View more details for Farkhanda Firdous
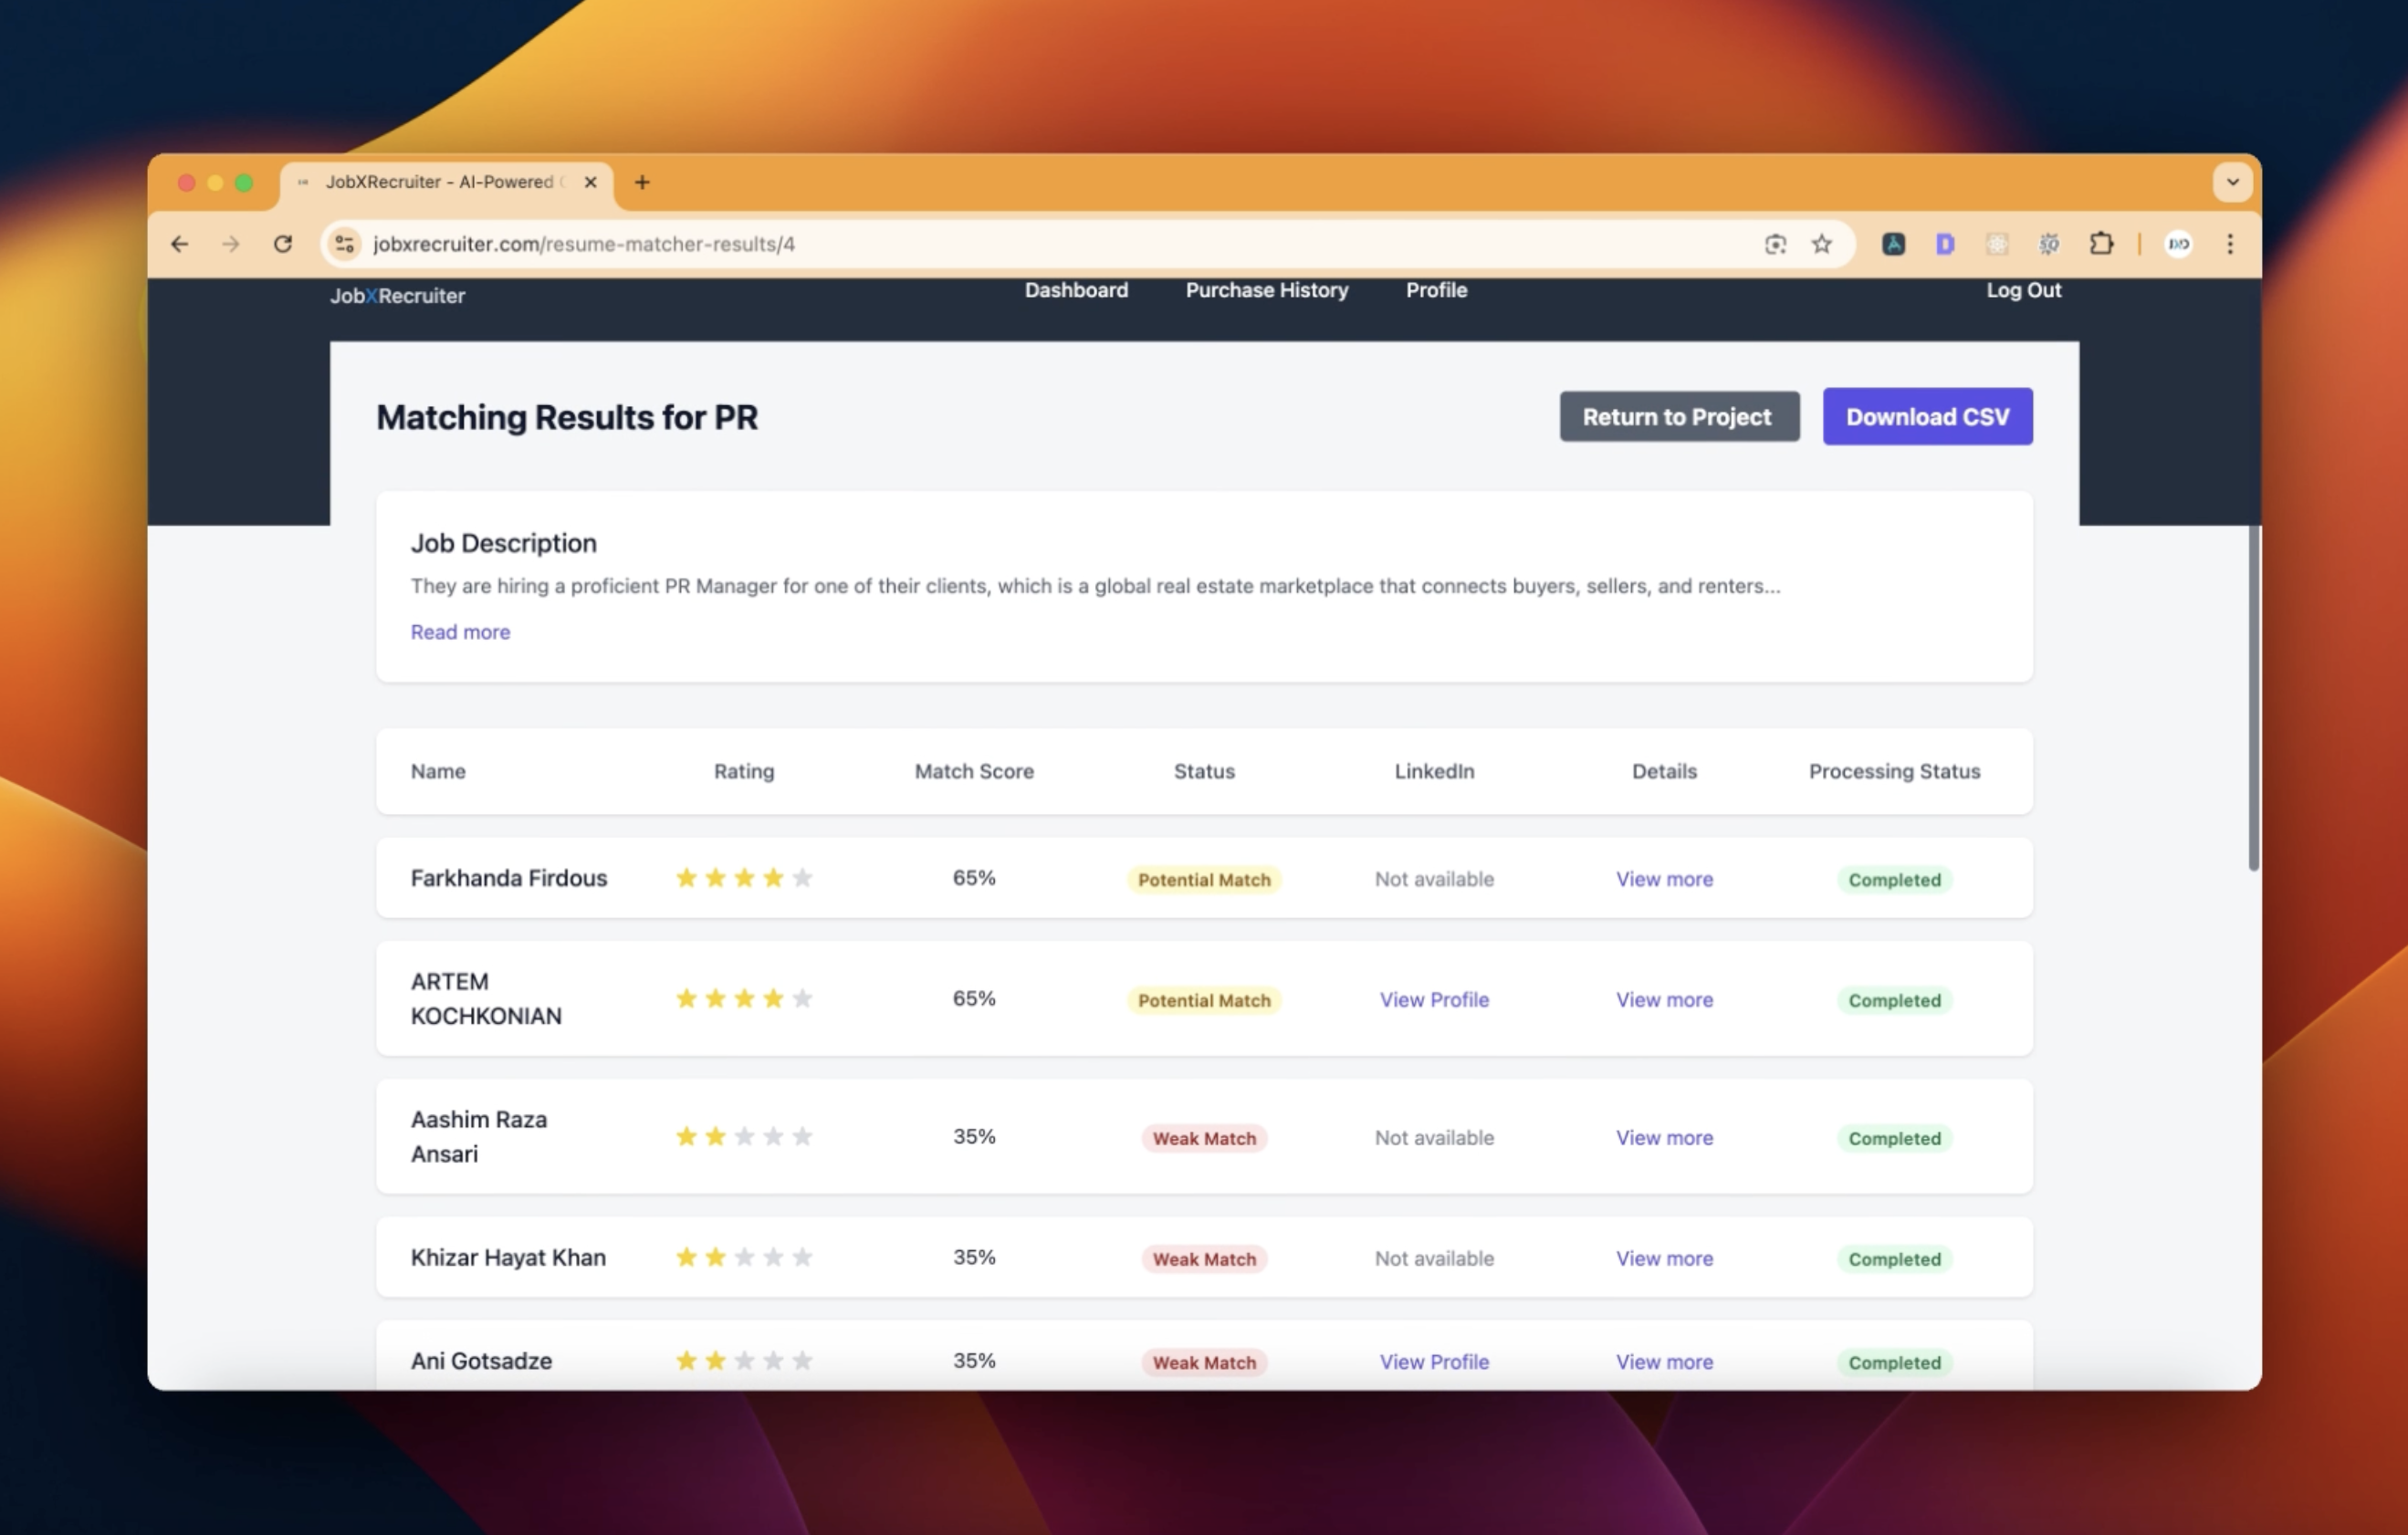This screenshot has height=1535, width=2408. pos(1664,879)
